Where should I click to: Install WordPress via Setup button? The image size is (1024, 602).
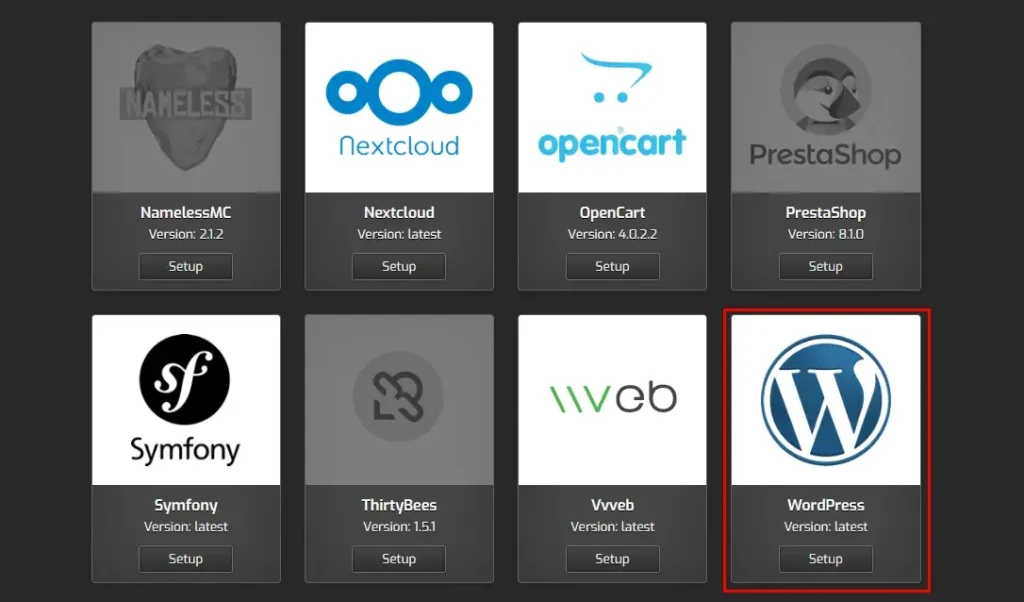click(x=825, y=559)
